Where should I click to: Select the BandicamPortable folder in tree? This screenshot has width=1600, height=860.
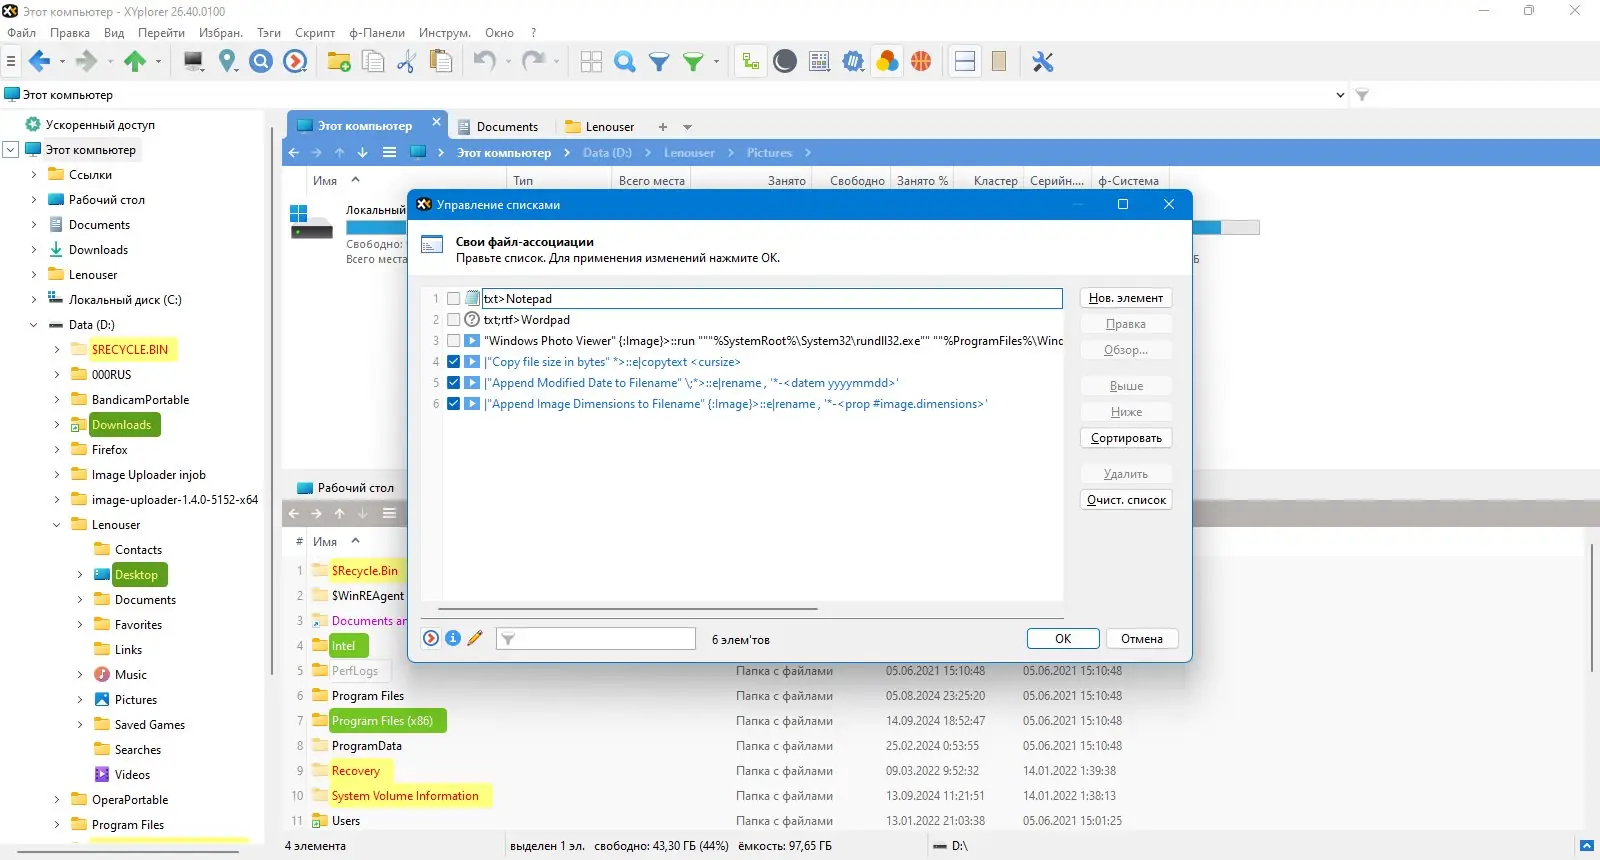pyautogui.click(x=140, y=400)
